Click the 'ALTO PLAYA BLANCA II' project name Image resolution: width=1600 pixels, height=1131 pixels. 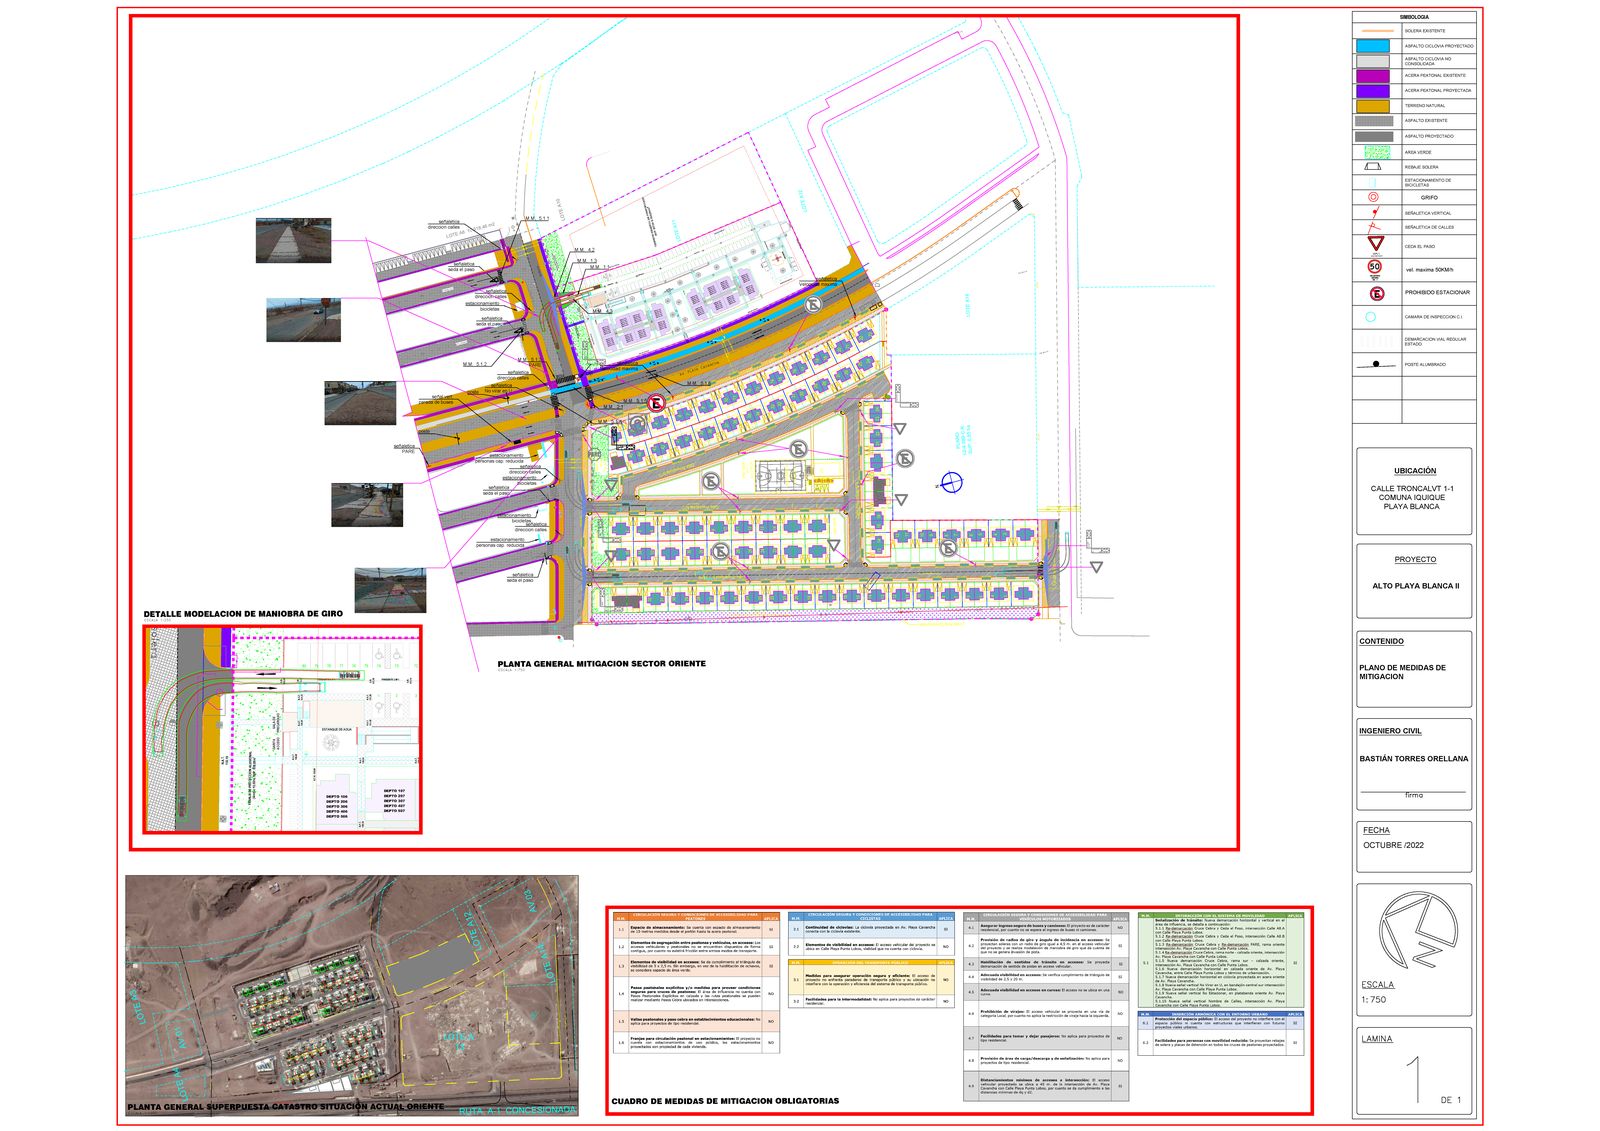pyautogui.click(x=1416, y=586)
